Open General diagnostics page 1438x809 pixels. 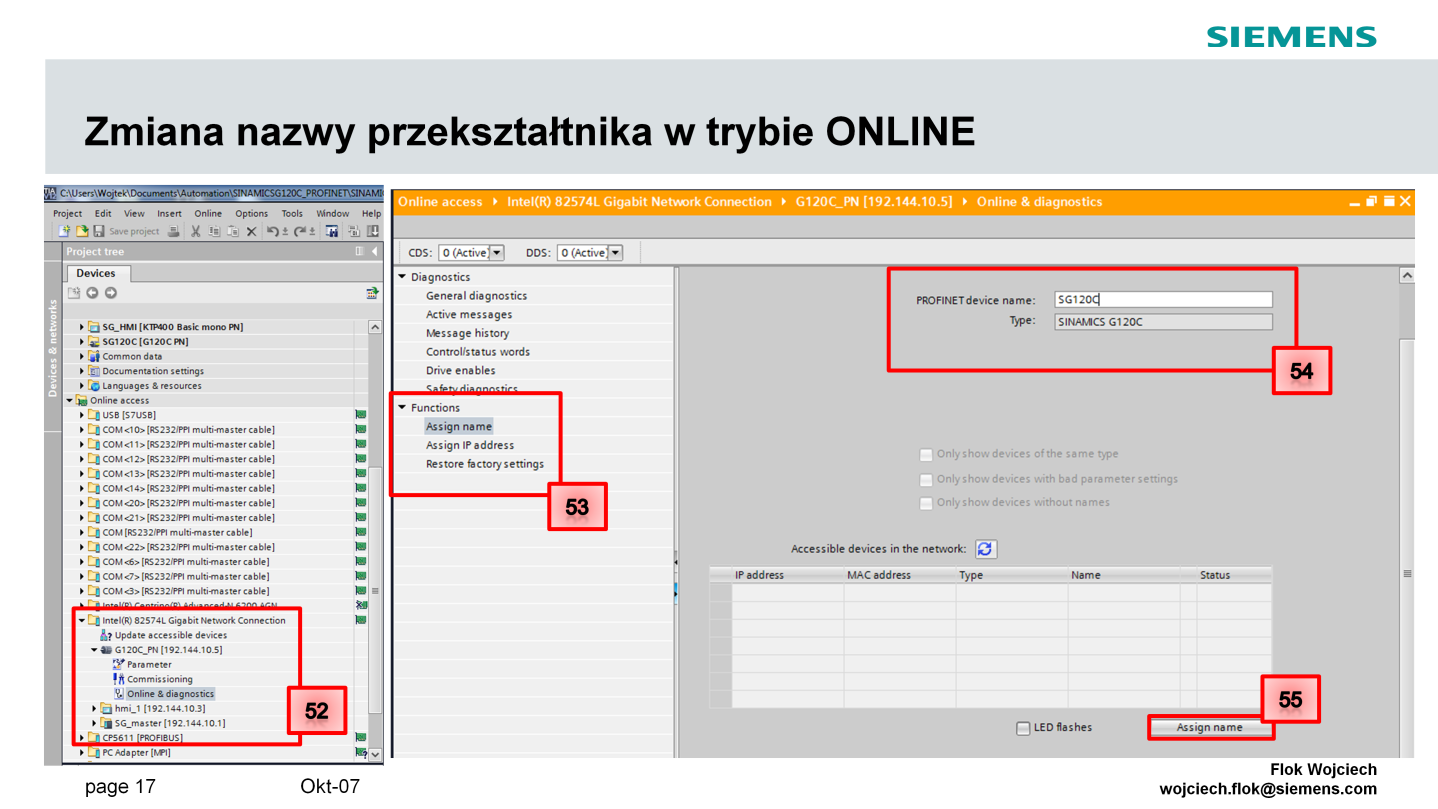(476, 296)
